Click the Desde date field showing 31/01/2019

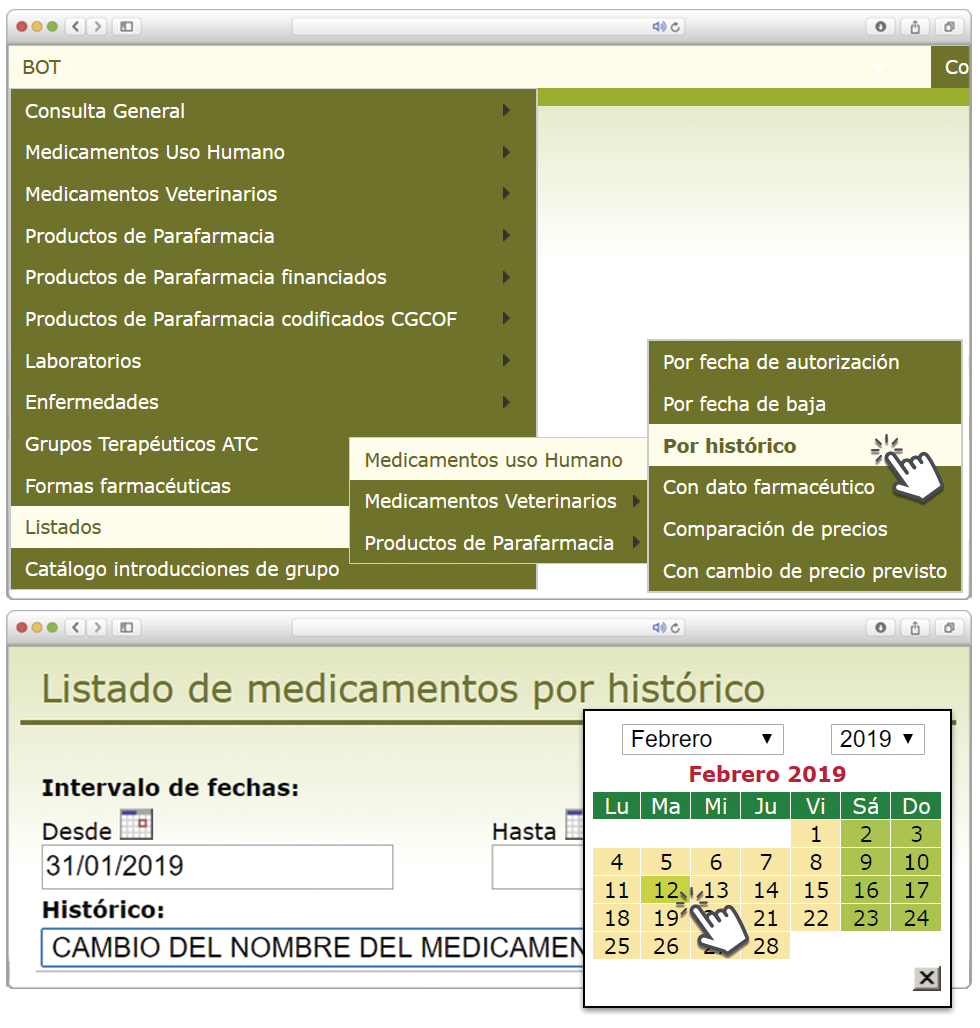coord(217,867)
